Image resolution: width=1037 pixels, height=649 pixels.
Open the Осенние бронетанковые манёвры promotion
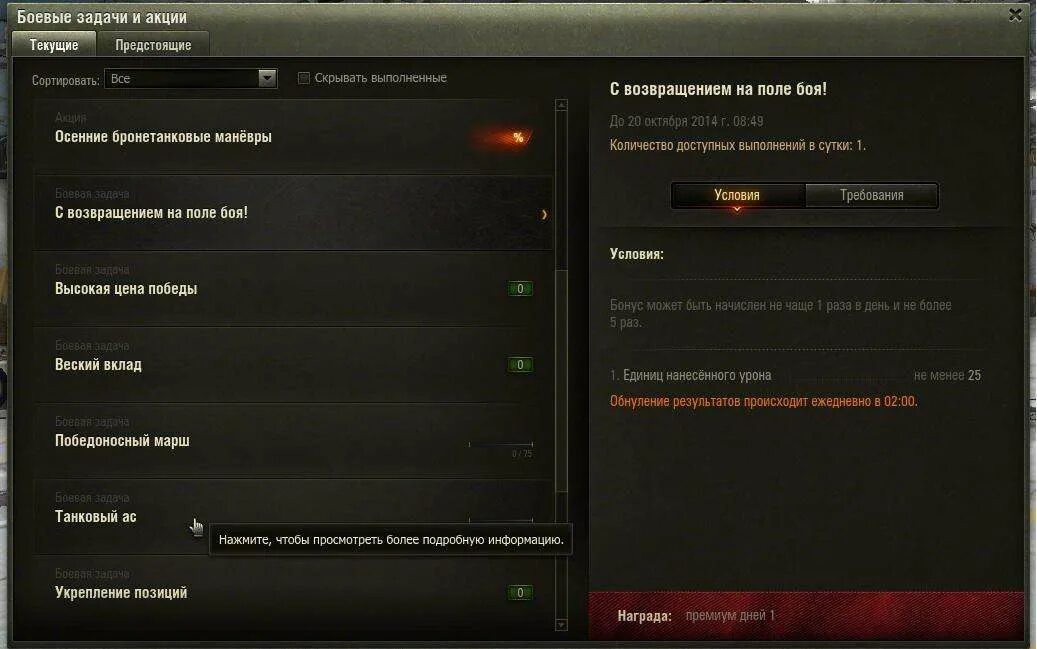293,136
